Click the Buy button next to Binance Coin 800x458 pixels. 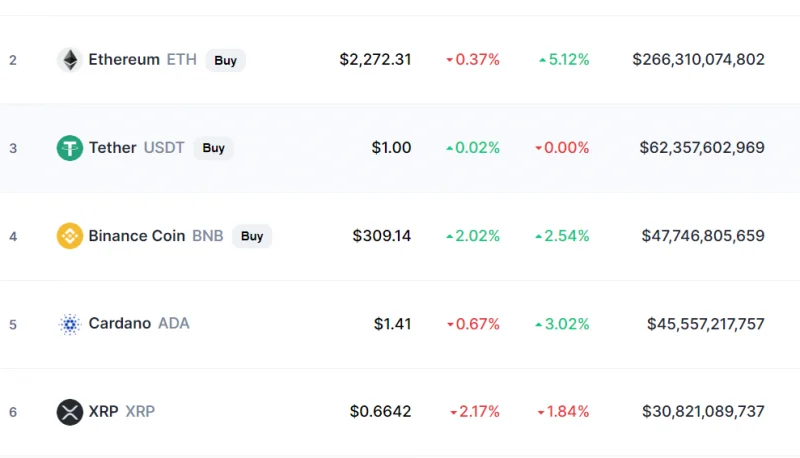point(252,236)
